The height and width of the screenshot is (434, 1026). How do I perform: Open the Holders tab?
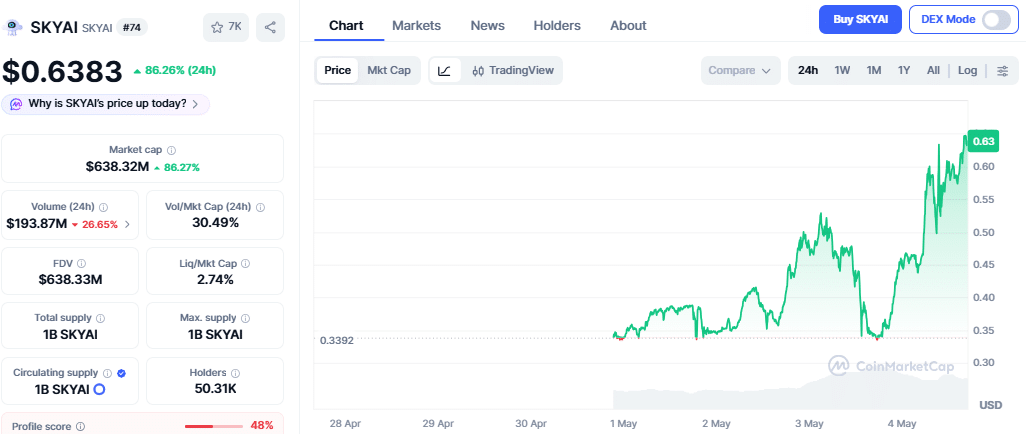(557, 26)
